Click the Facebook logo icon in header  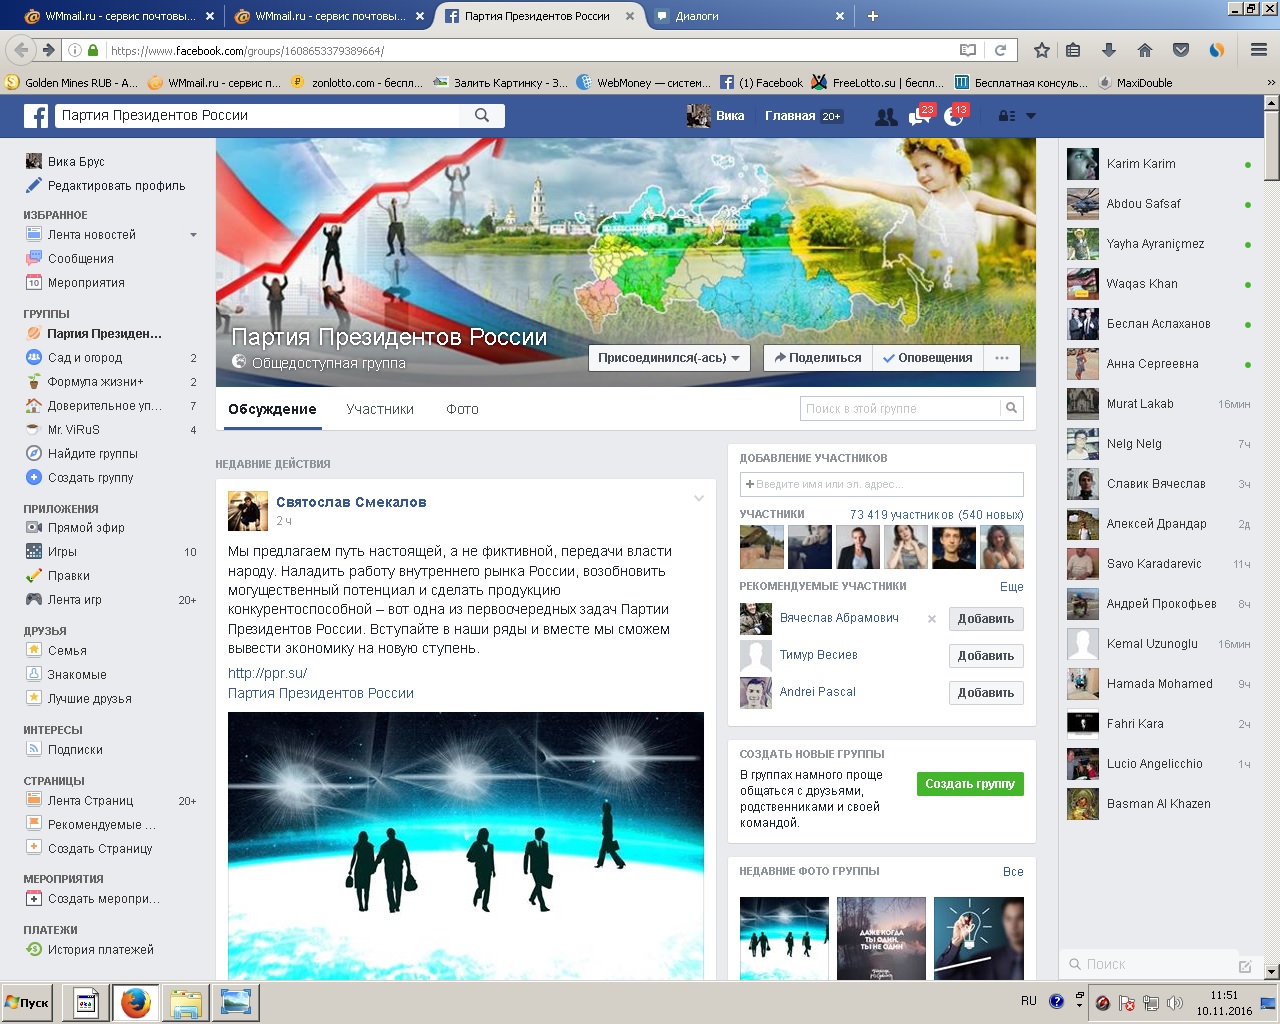36,116
